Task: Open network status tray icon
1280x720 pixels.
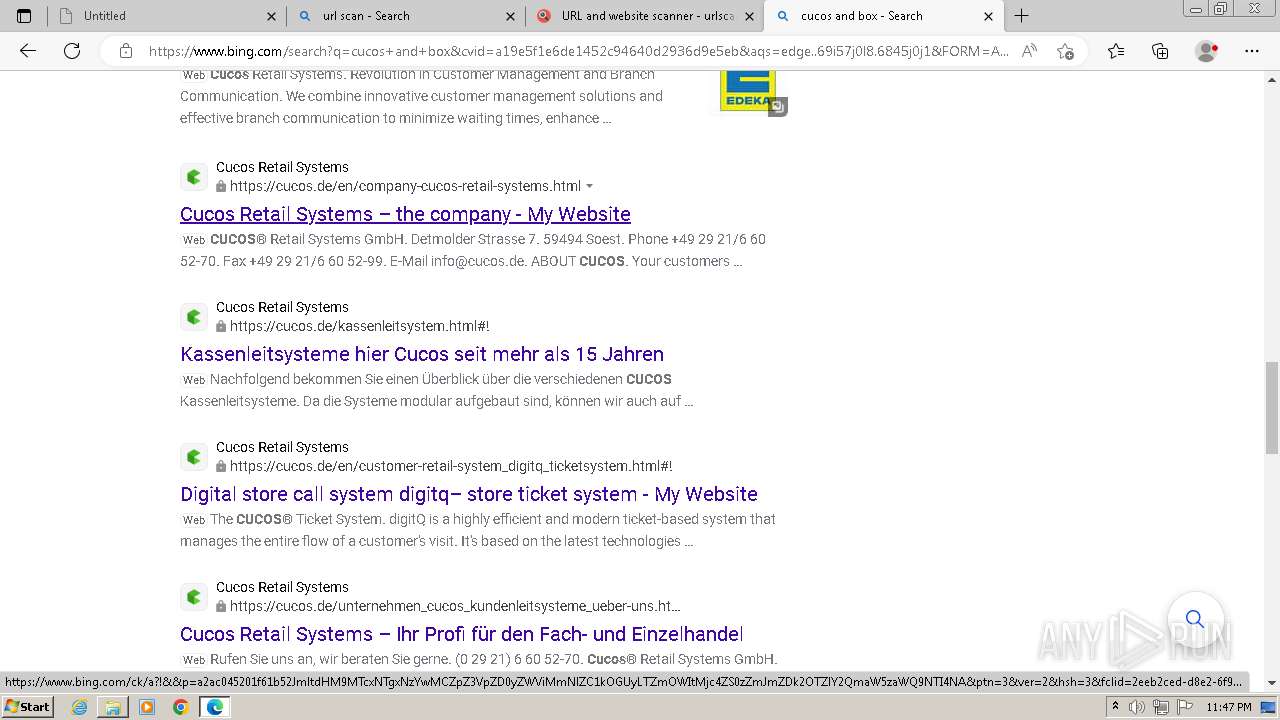Action: pyautogui.click(x=1160, y=707)
